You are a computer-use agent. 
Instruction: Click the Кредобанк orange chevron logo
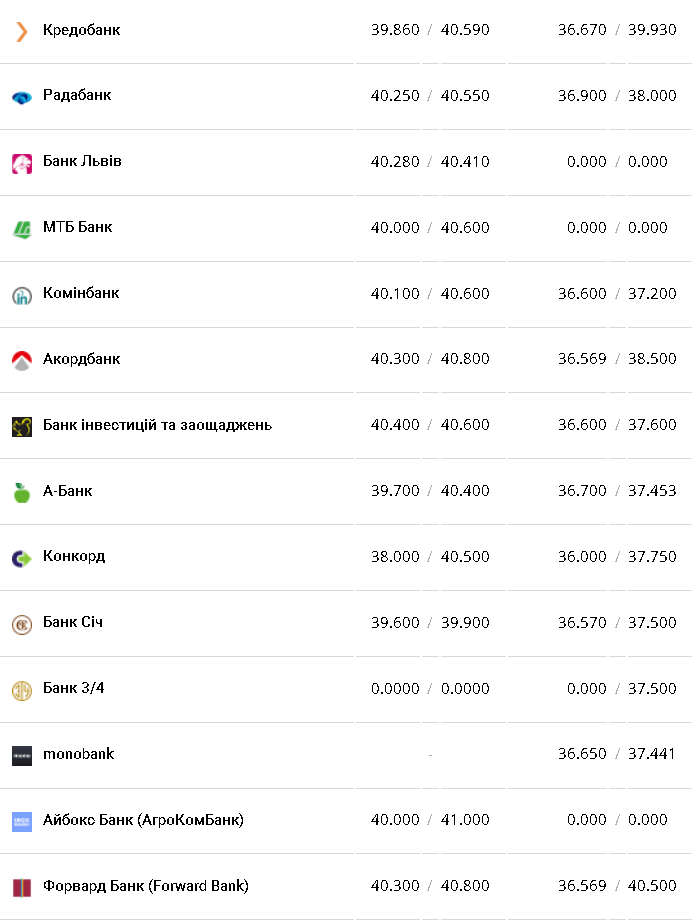point(22,31)
